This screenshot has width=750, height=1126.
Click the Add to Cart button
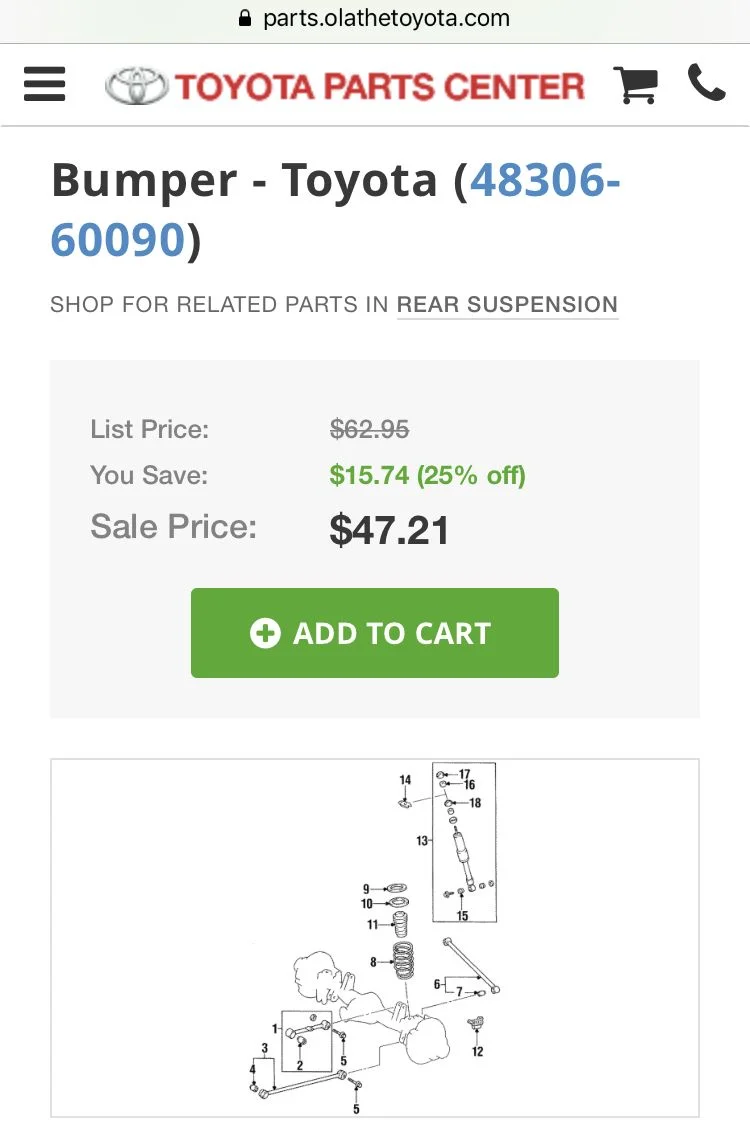click(x=375, y=633)
